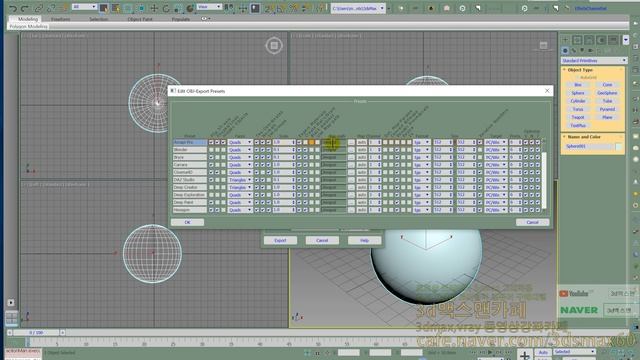Click the Window/Crossing selection icon
Screen dimensions: 640x360
pyautogui.click(x=142, y=8)
